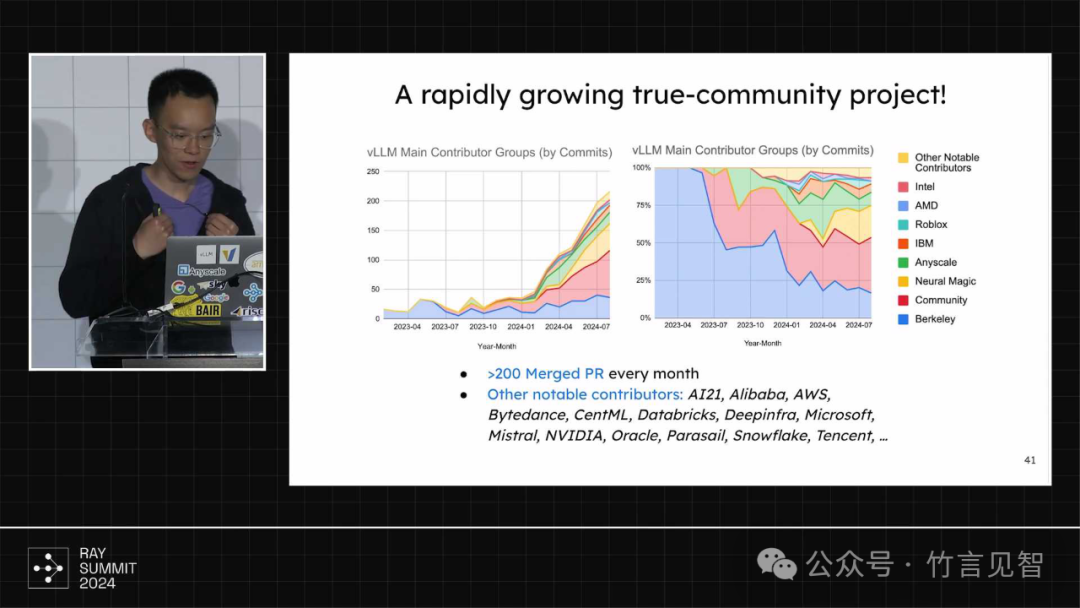Click the '公众号 · 竹言见智' text
This screenshot has width=1080, height=608.
[924, 565]
